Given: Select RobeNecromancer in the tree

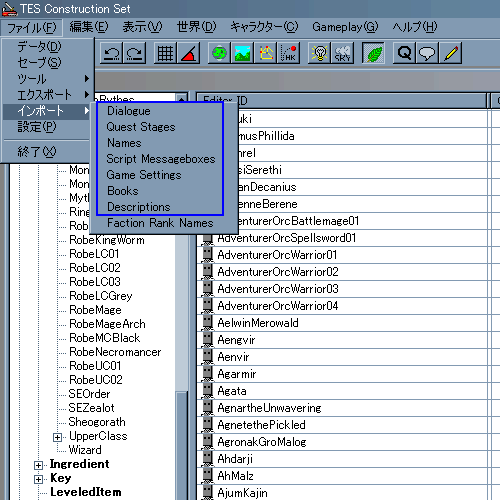Looking at the screenshot, I should pos(115,352).
